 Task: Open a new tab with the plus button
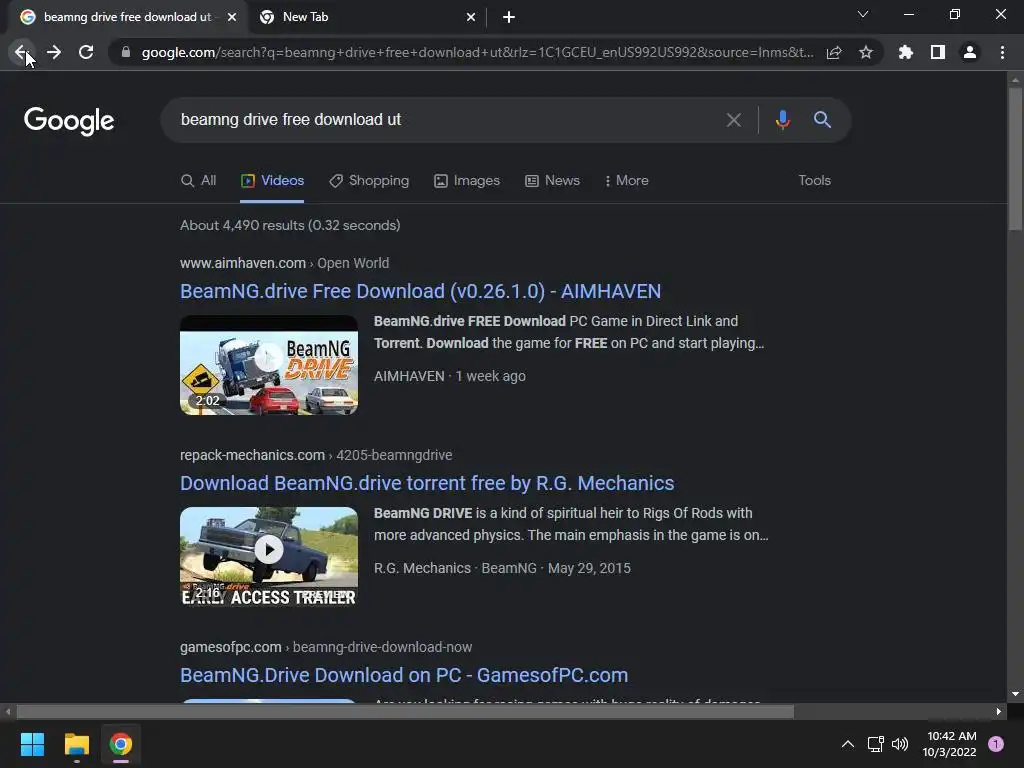[509, 18]
